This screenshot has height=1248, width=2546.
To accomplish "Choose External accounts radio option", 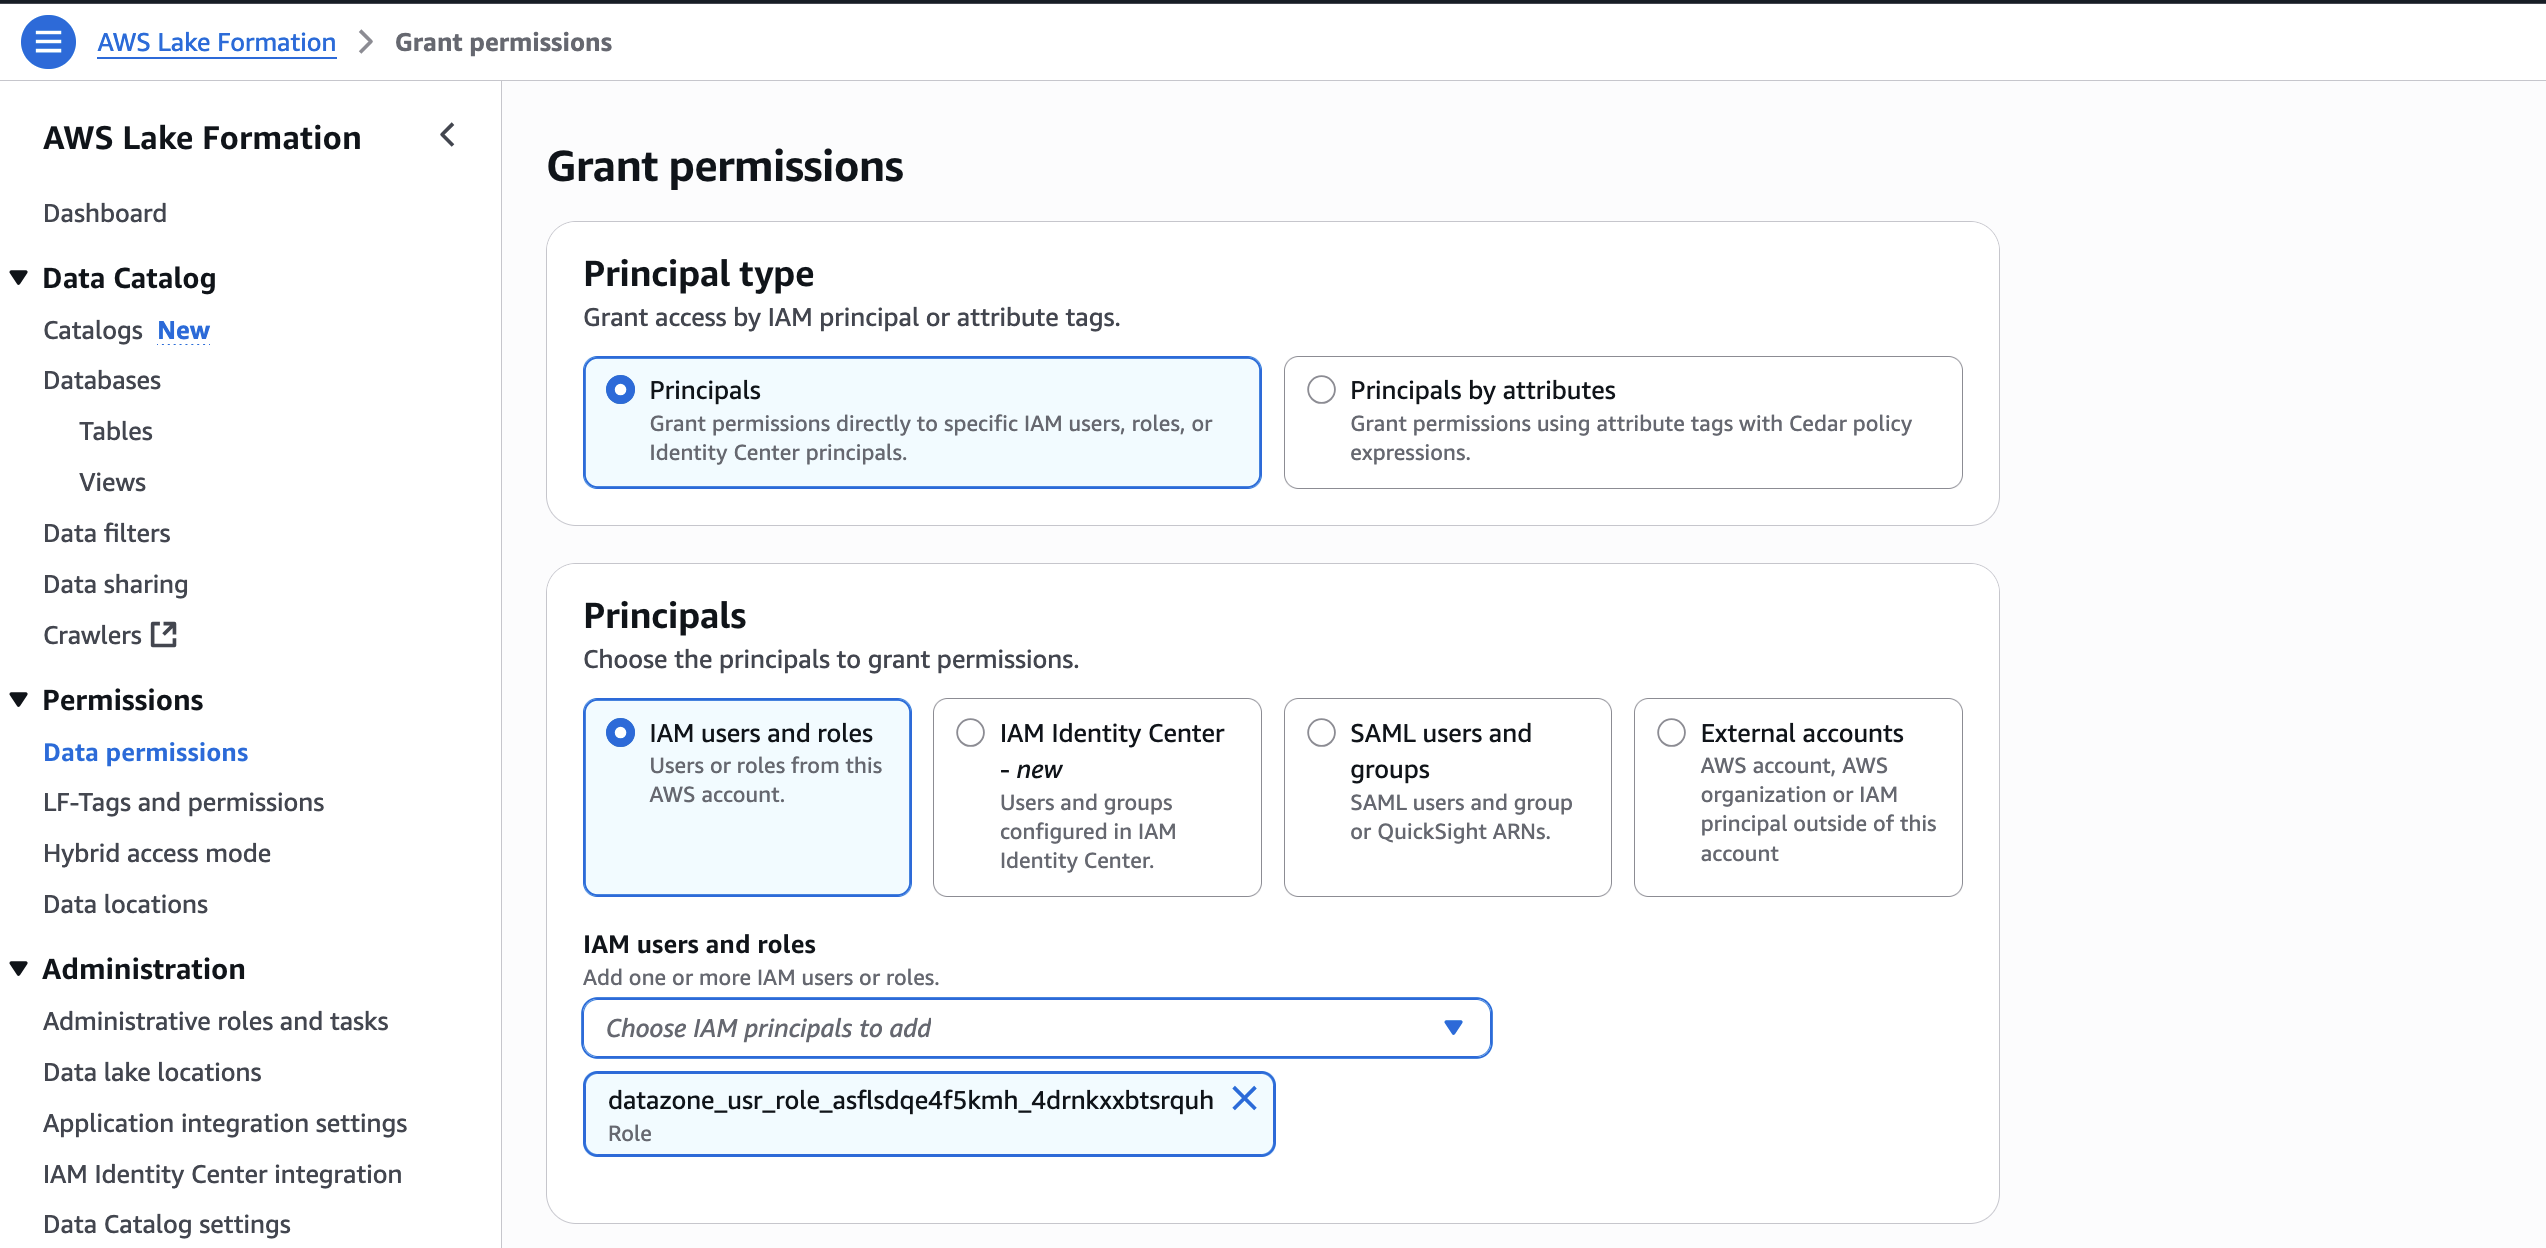I will 1671,733.
